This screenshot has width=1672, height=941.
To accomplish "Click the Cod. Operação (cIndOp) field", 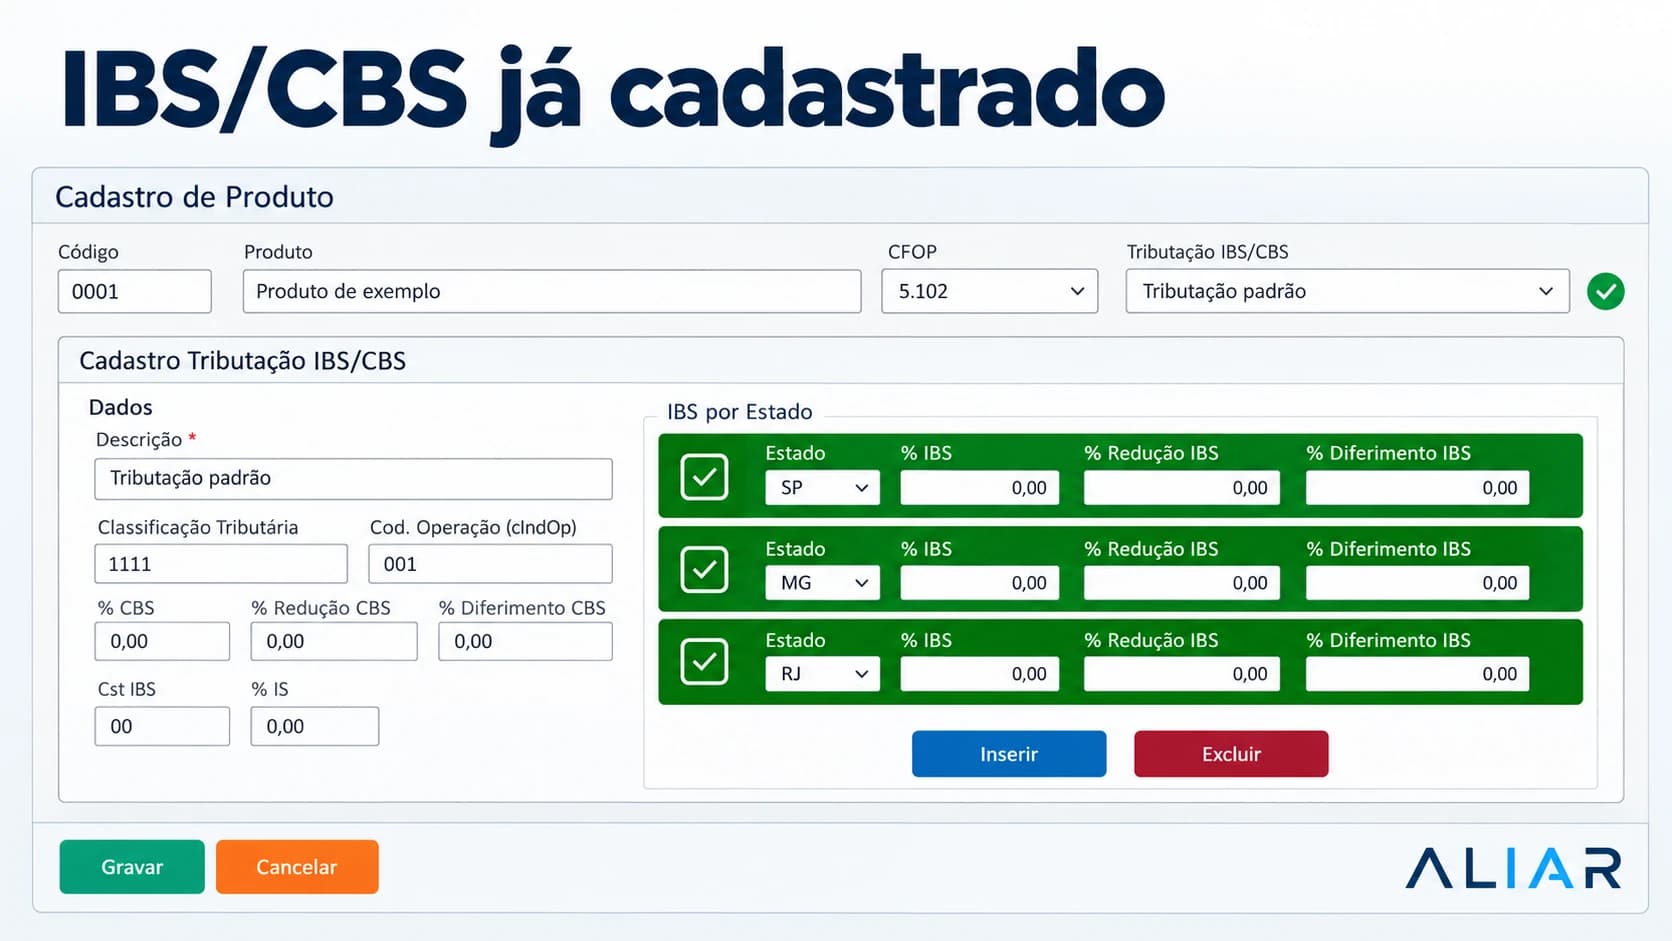I will pos(490,564).
